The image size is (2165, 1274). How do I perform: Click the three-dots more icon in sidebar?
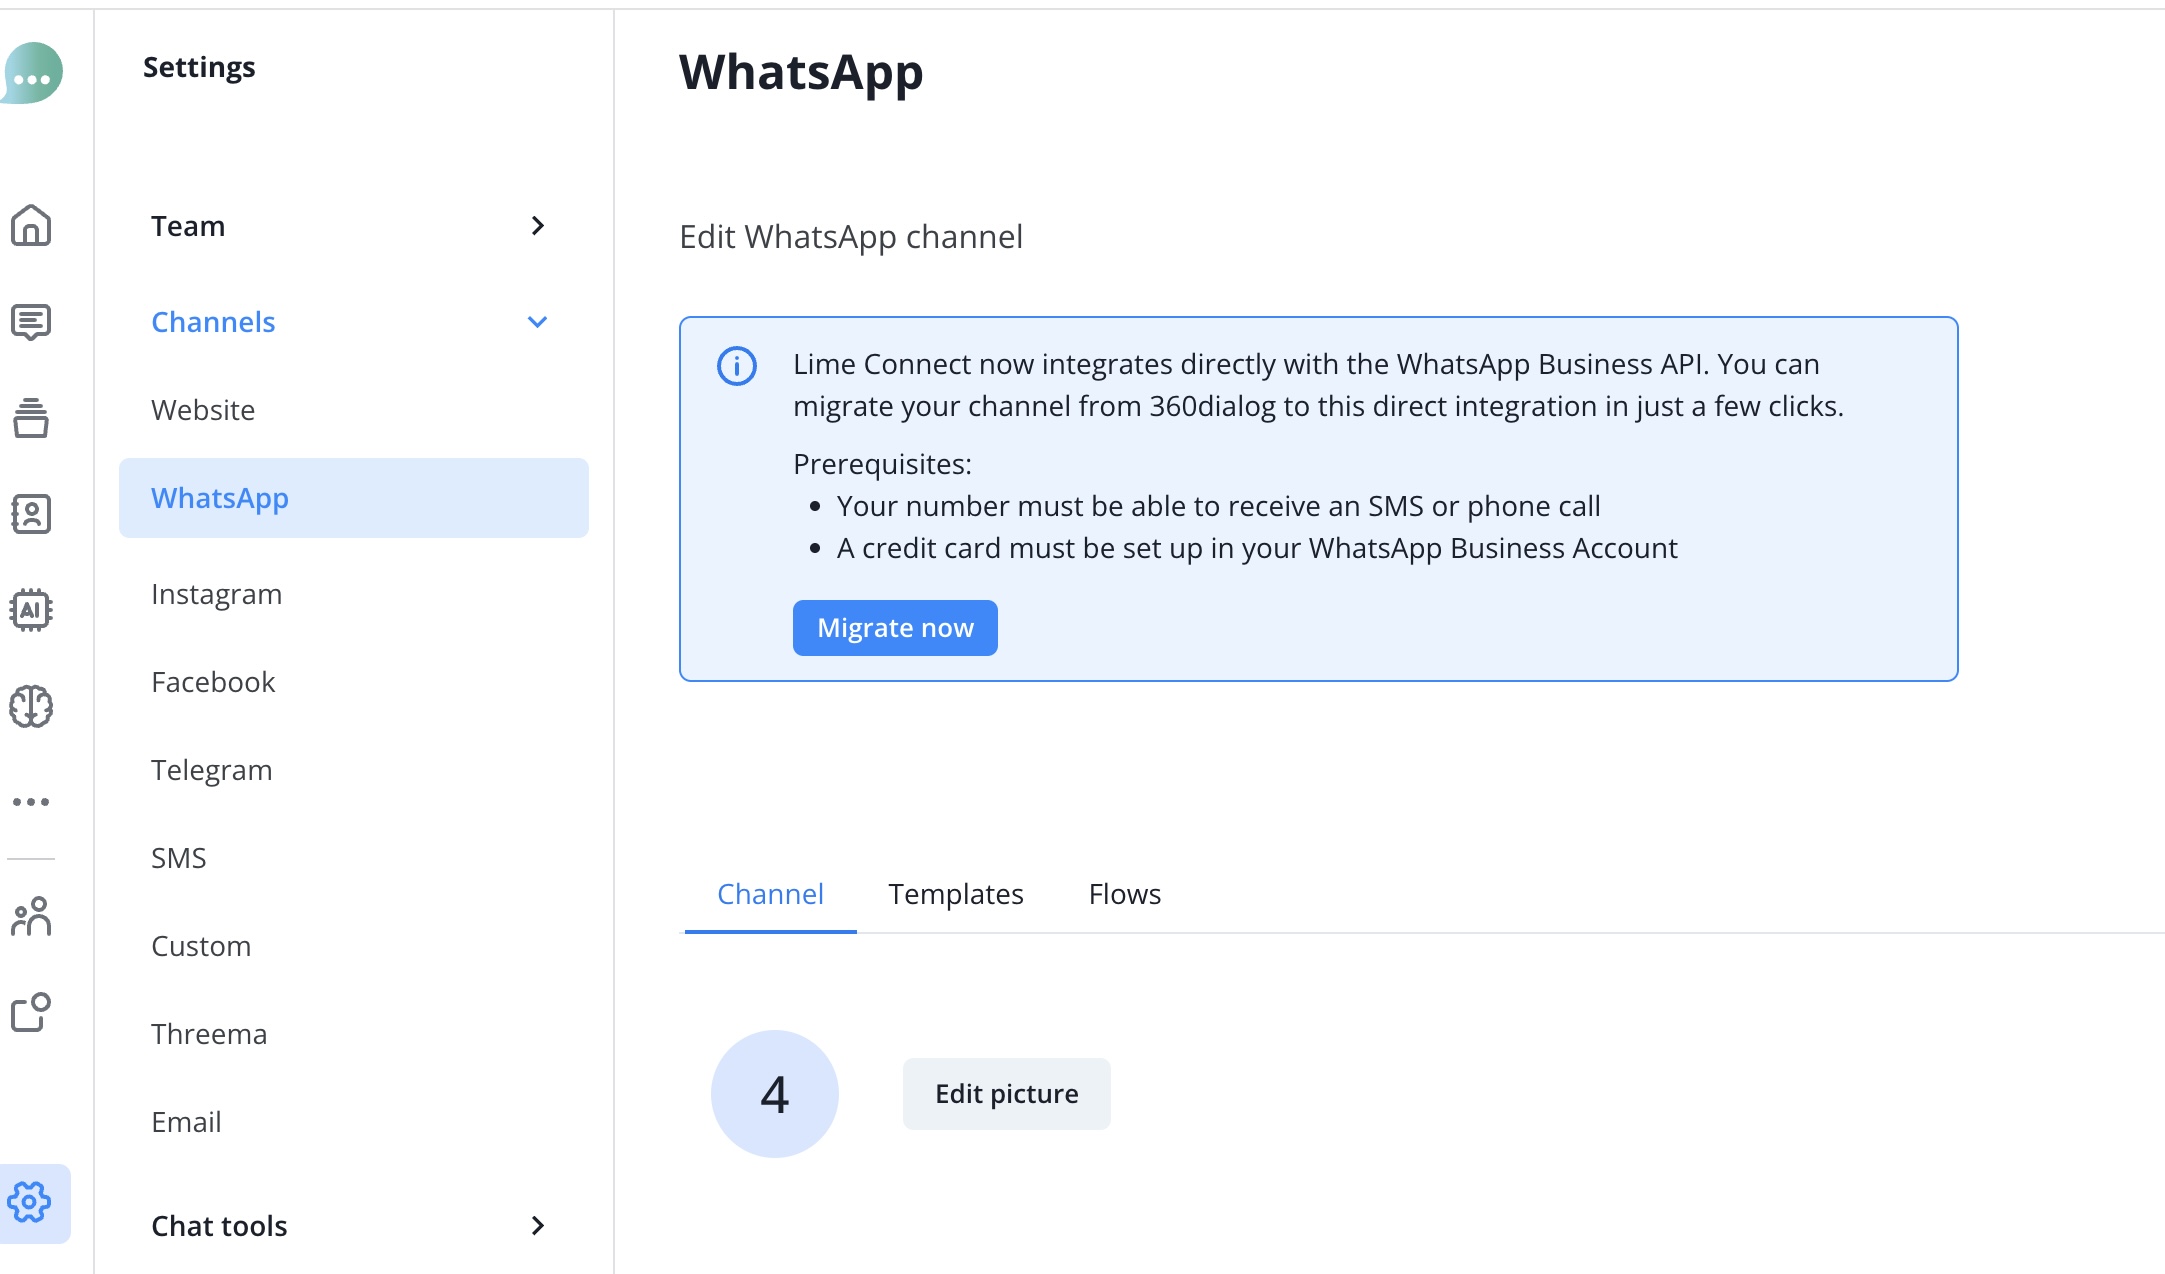click(31, 802)
